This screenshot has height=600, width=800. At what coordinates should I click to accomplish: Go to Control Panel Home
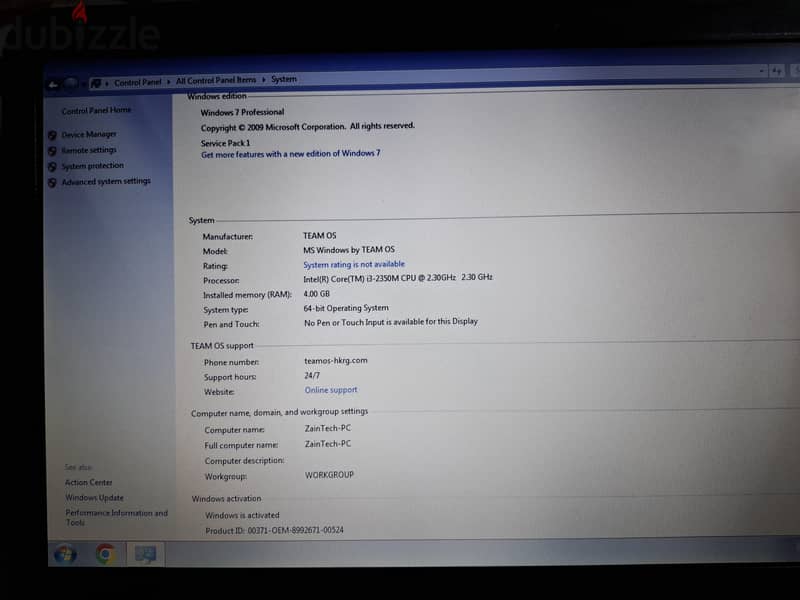pos(96,110)
